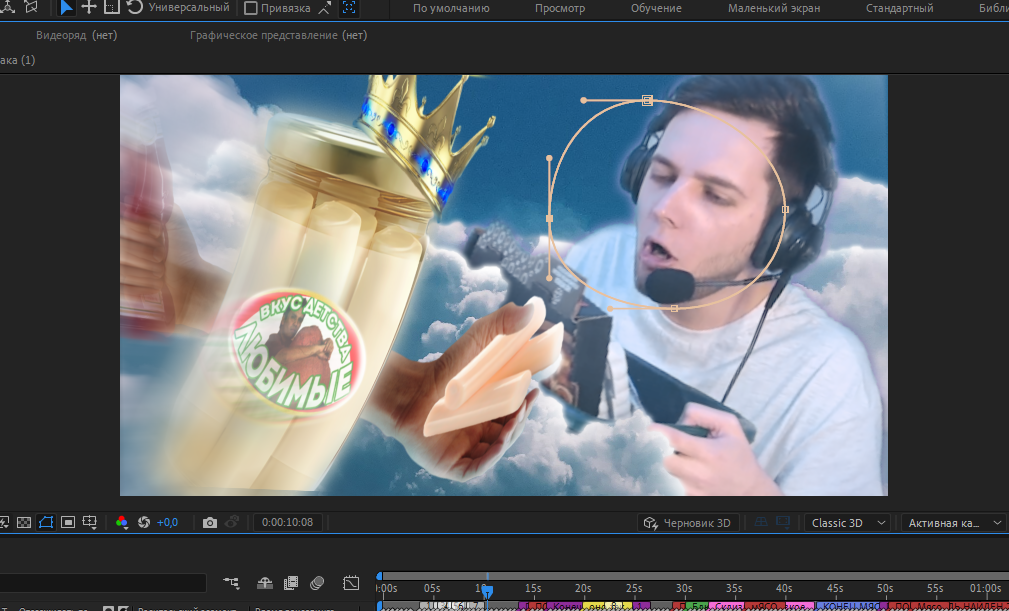Select the arrow Selection tool in the toolbar
This screenshot has width=1009, height=611.
coord(66,8)
